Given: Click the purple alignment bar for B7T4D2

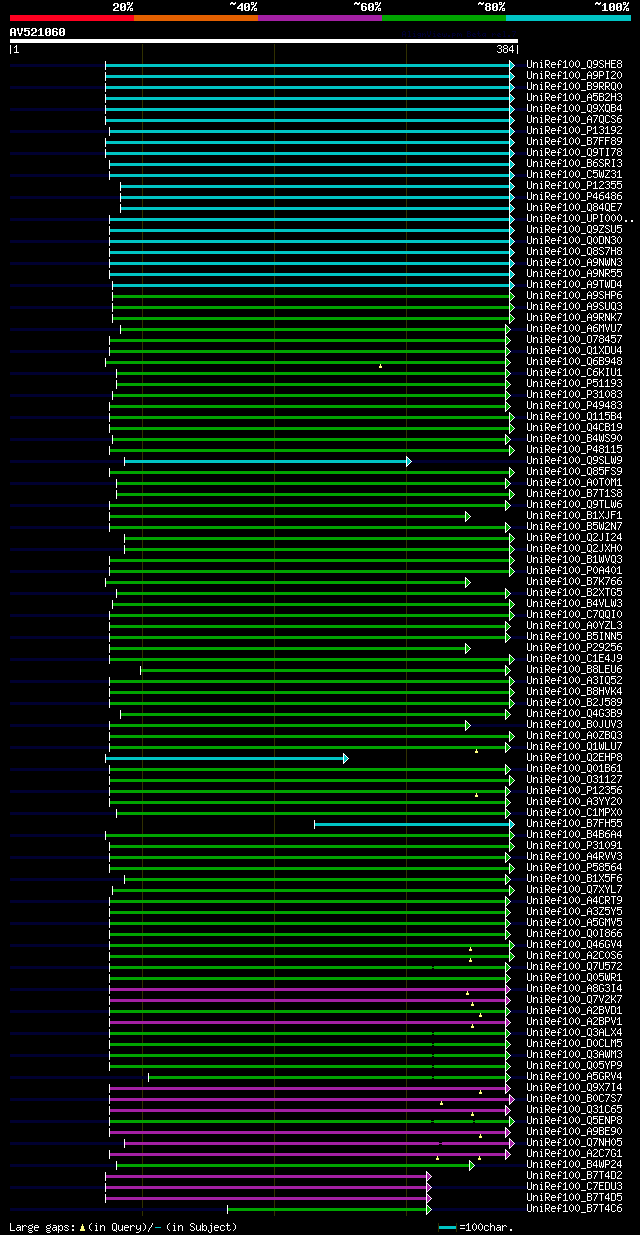Looking at the screenshot, I should coord(268,1176).
